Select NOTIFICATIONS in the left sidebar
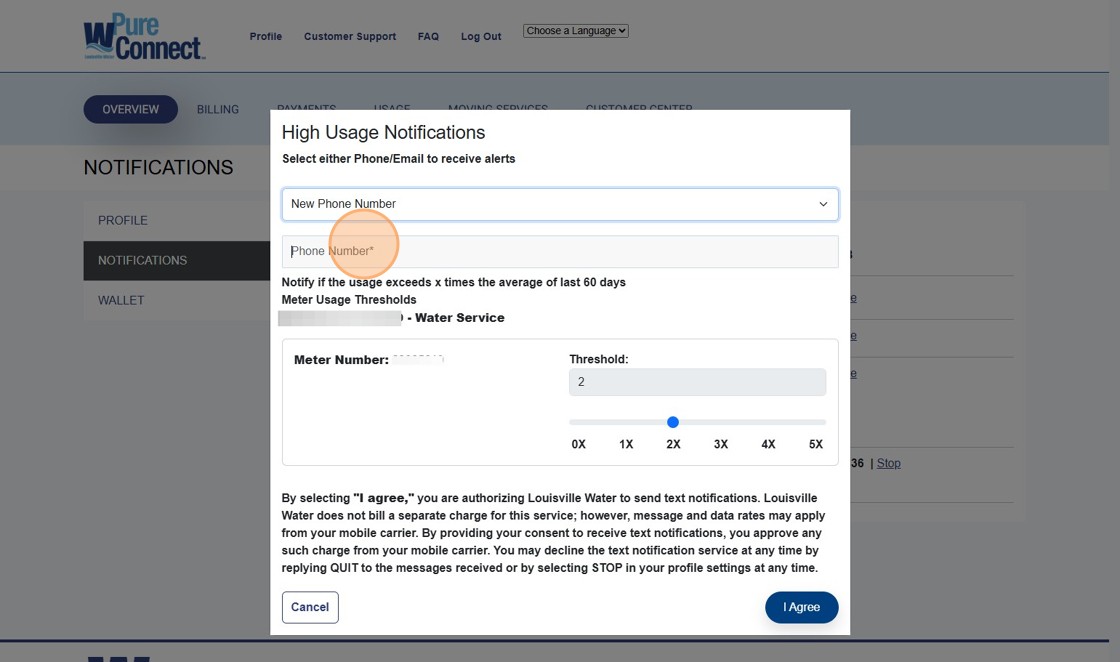 [x=143, y=260]
